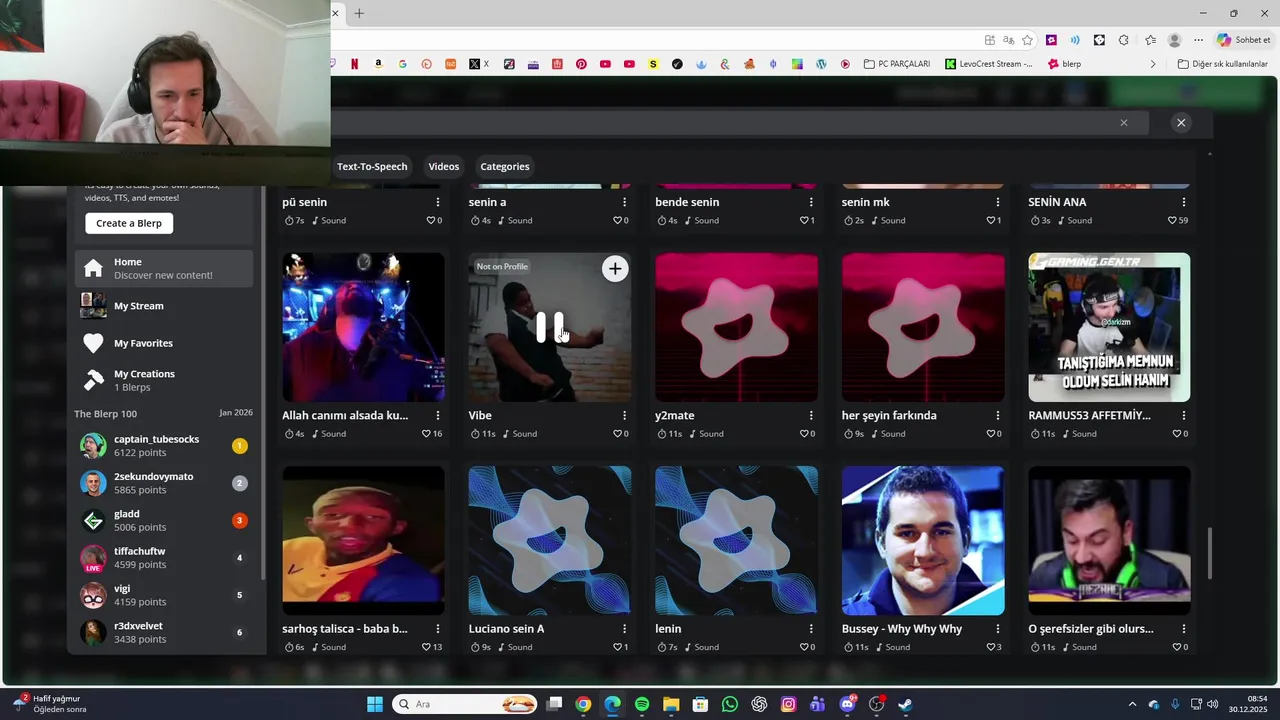
Task: Play her şeyin farkında thumbnail
Action: pyautogui.click(x=923, y=327)
